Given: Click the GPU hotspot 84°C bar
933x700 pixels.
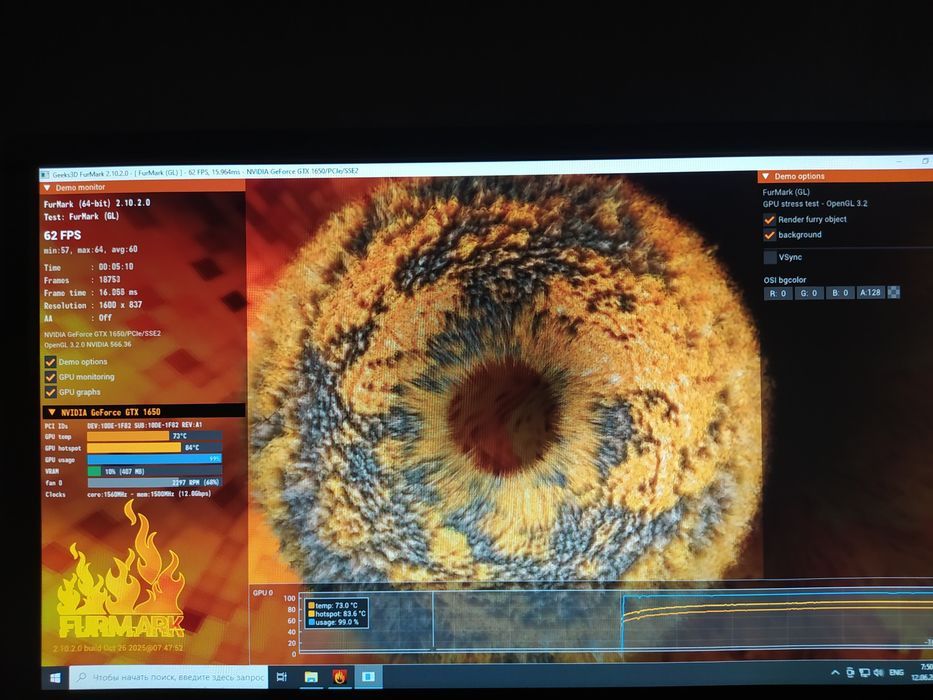Looking at the screenshot, I should click(155, 448).
